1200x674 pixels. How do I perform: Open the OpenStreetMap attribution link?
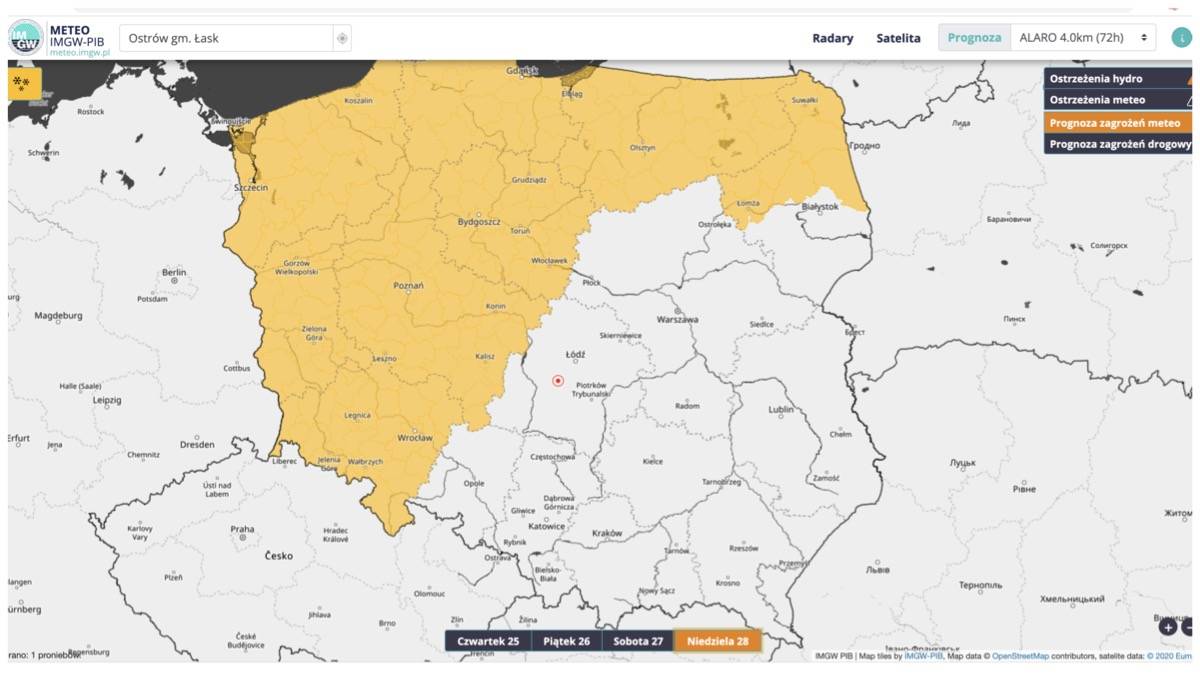tap(1027, 656)
